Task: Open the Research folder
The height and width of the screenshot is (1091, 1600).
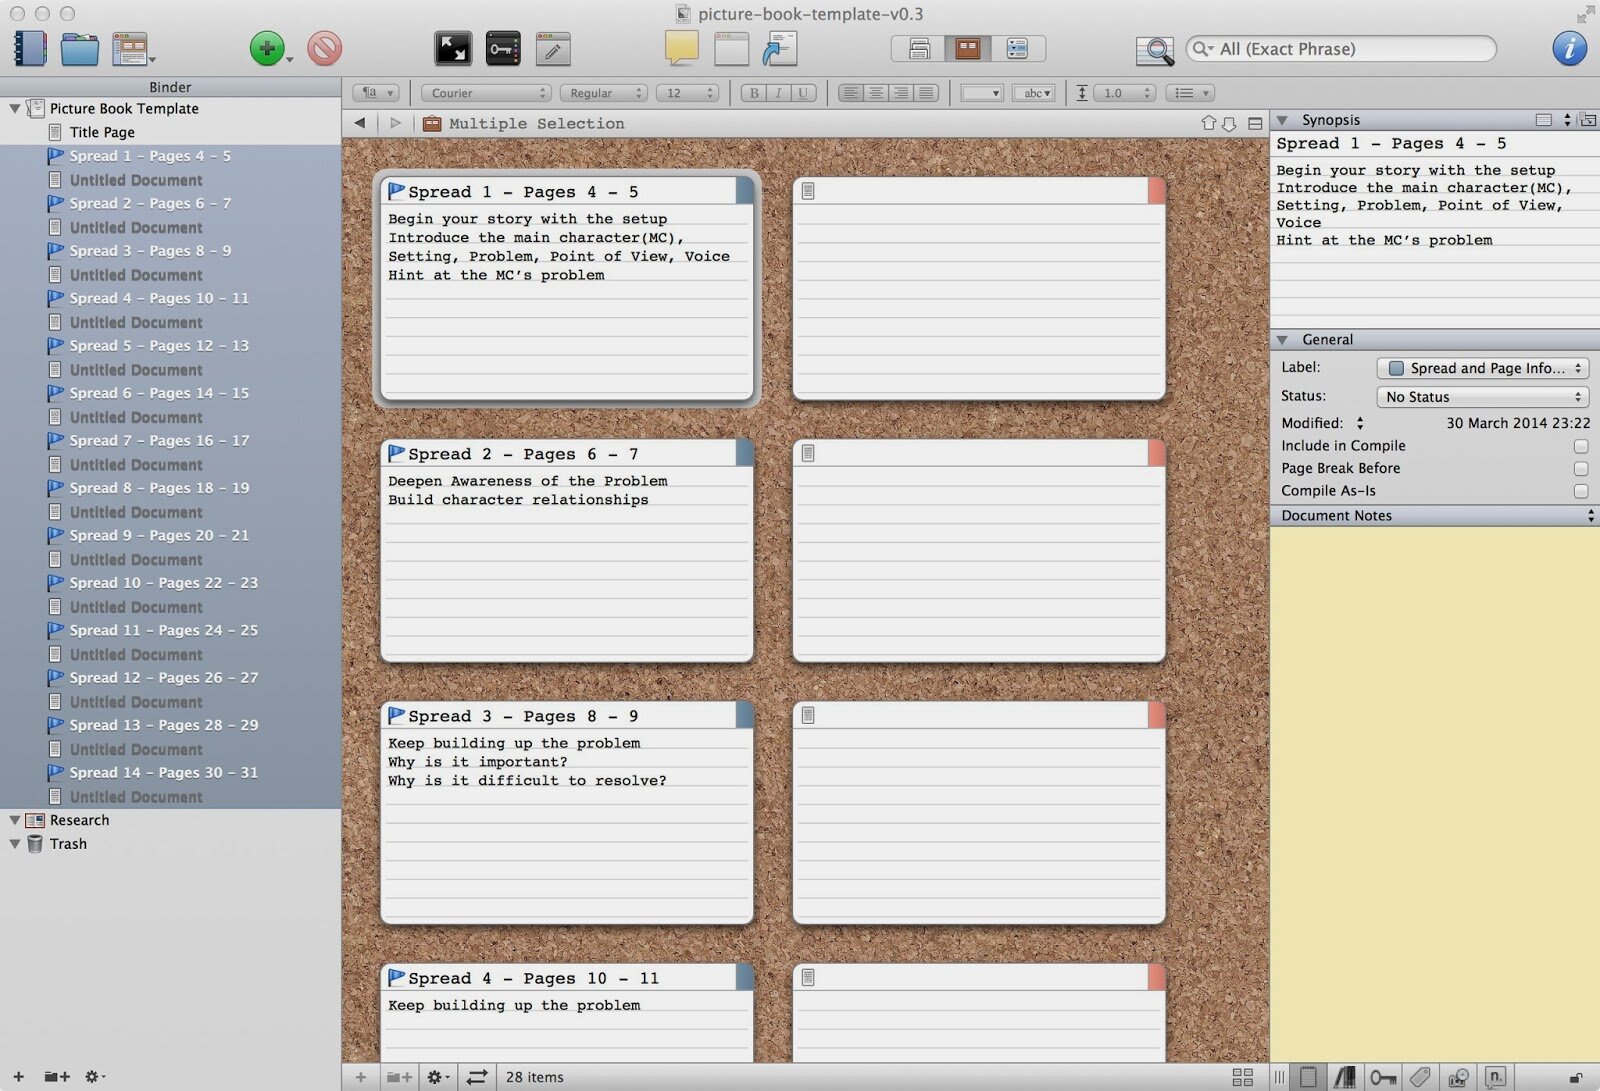Action: coord(79,820)
